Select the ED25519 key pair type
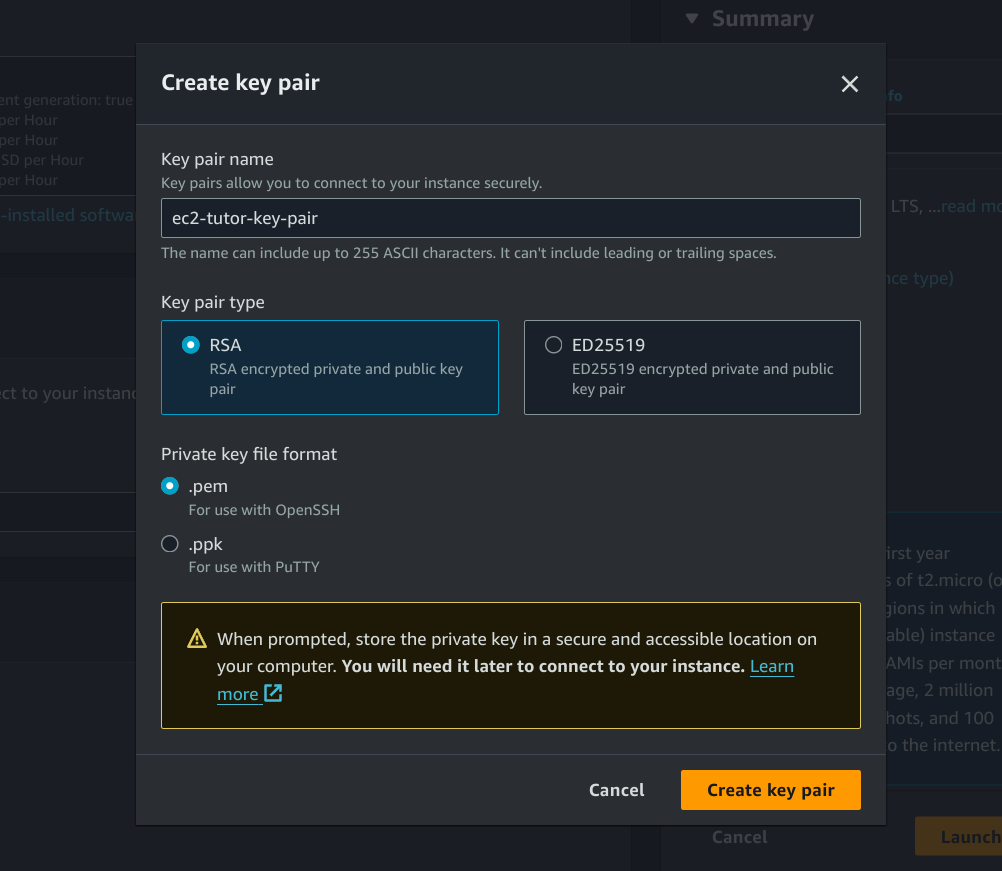This screenshot has height=871, width=1002. point(553,345)
